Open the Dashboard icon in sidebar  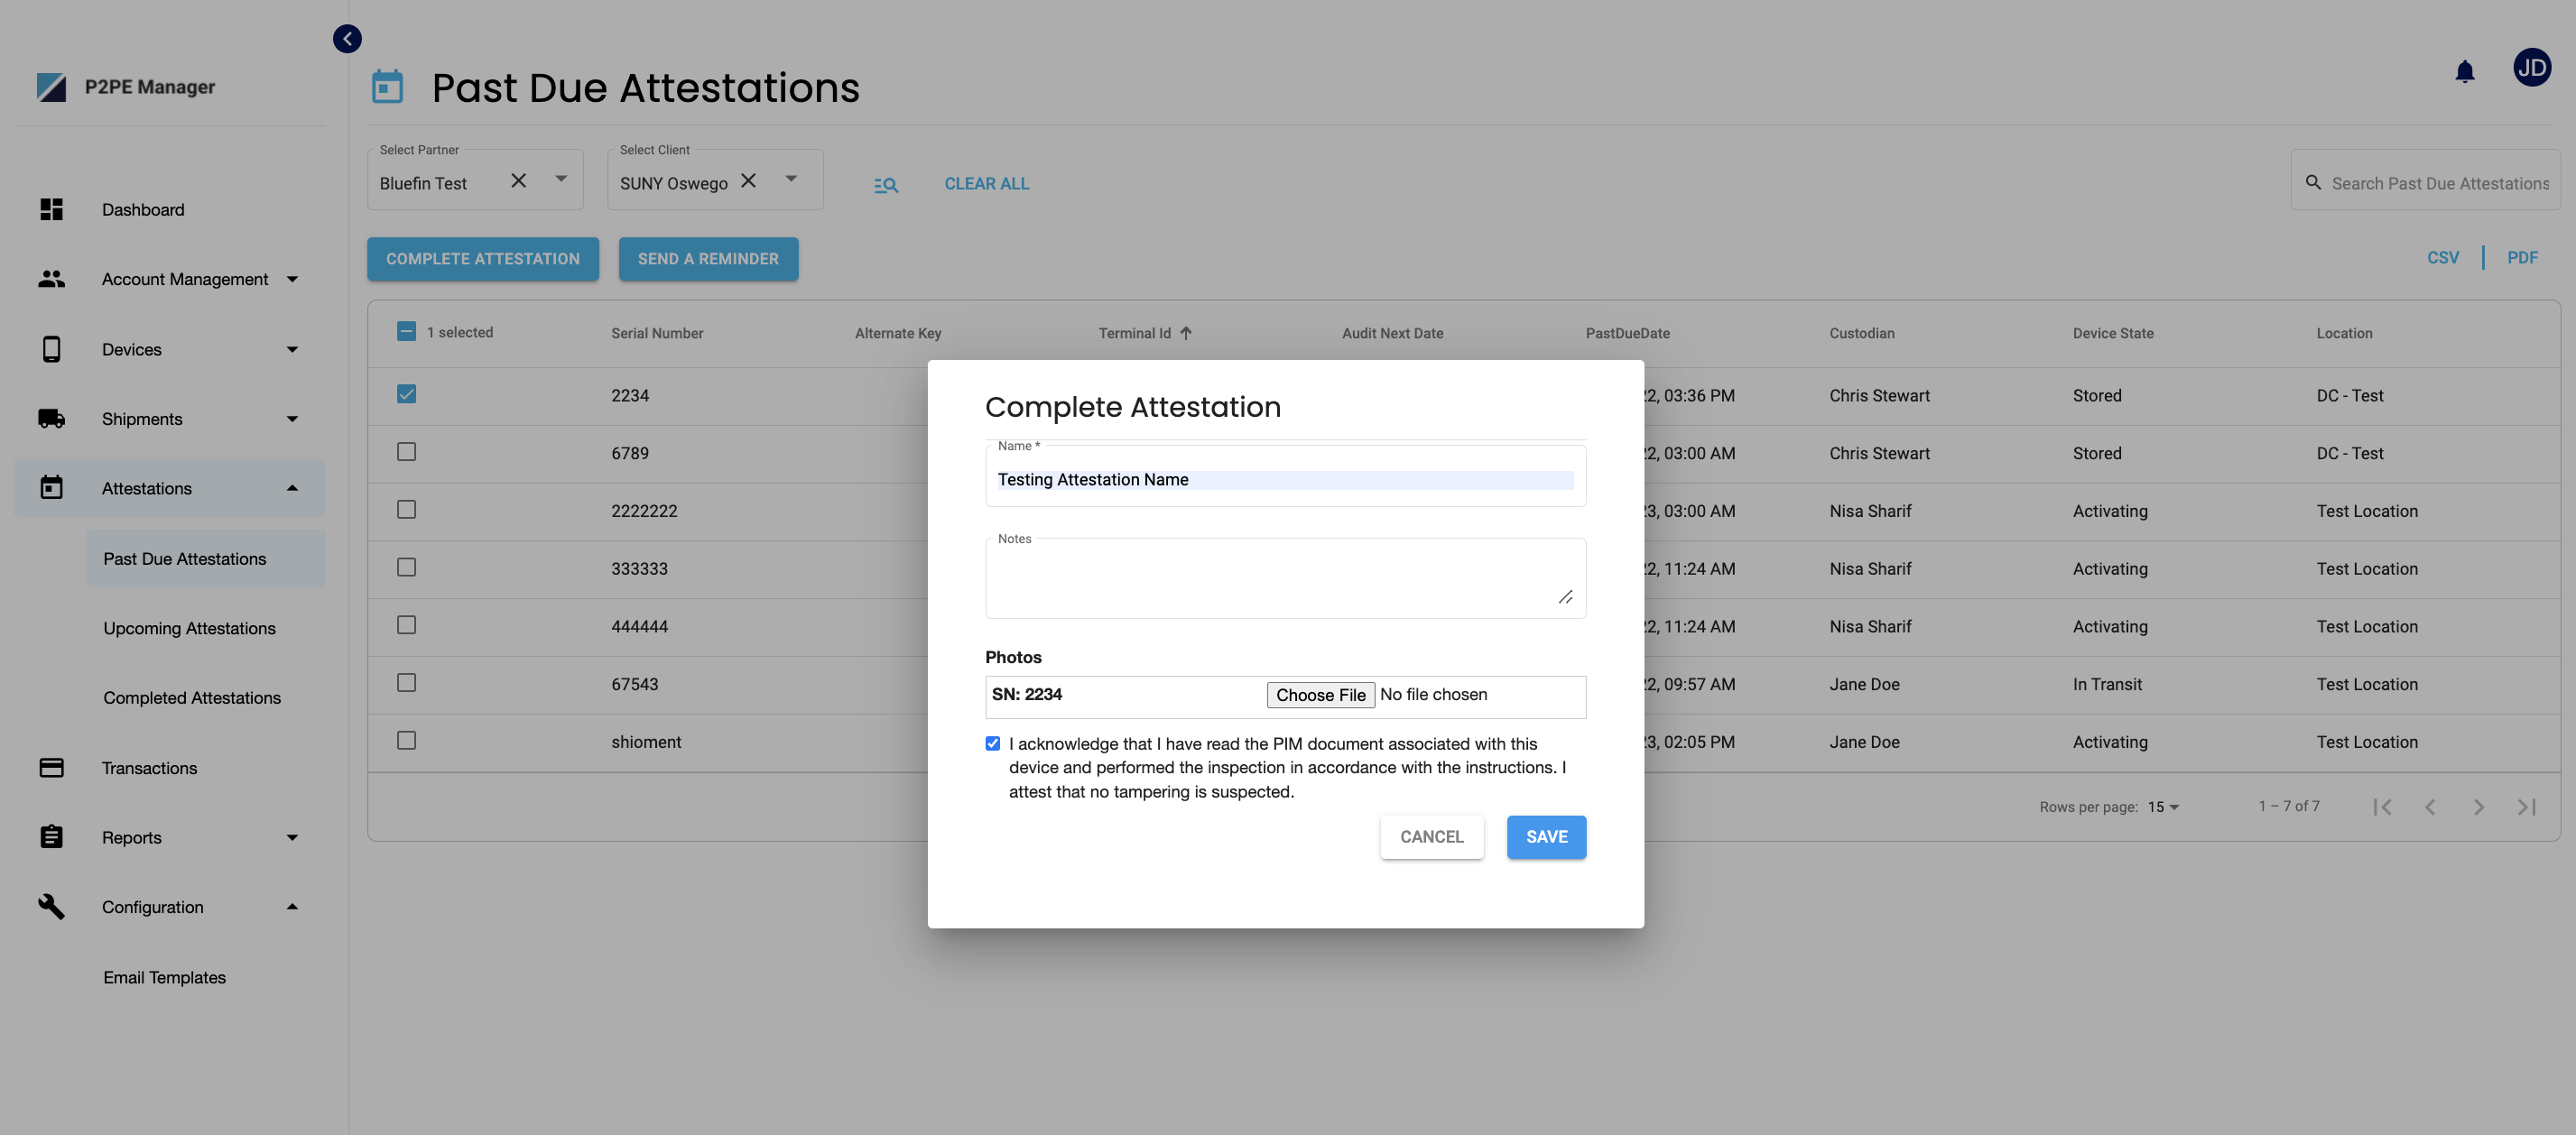click(51, 209)
